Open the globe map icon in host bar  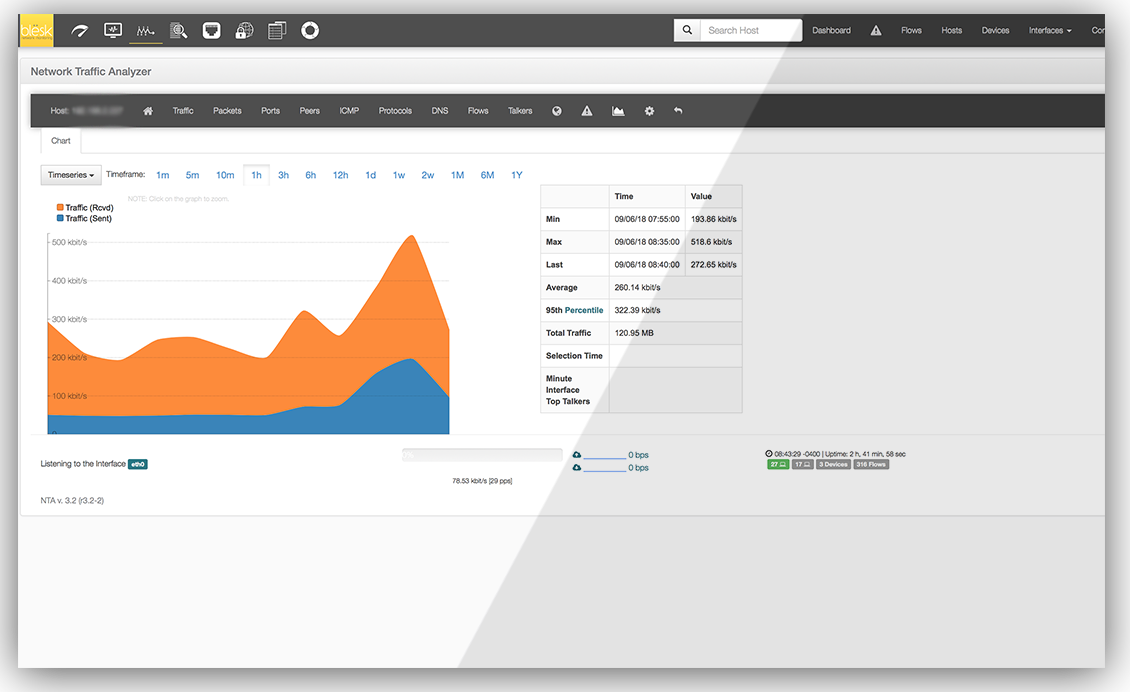pyautogui.click(x=557, y=111)
